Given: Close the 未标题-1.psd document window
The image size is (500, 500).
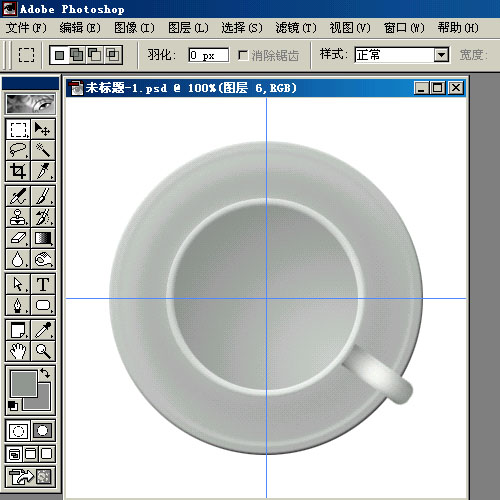Looking at the screenshot, I should point(456,88).
